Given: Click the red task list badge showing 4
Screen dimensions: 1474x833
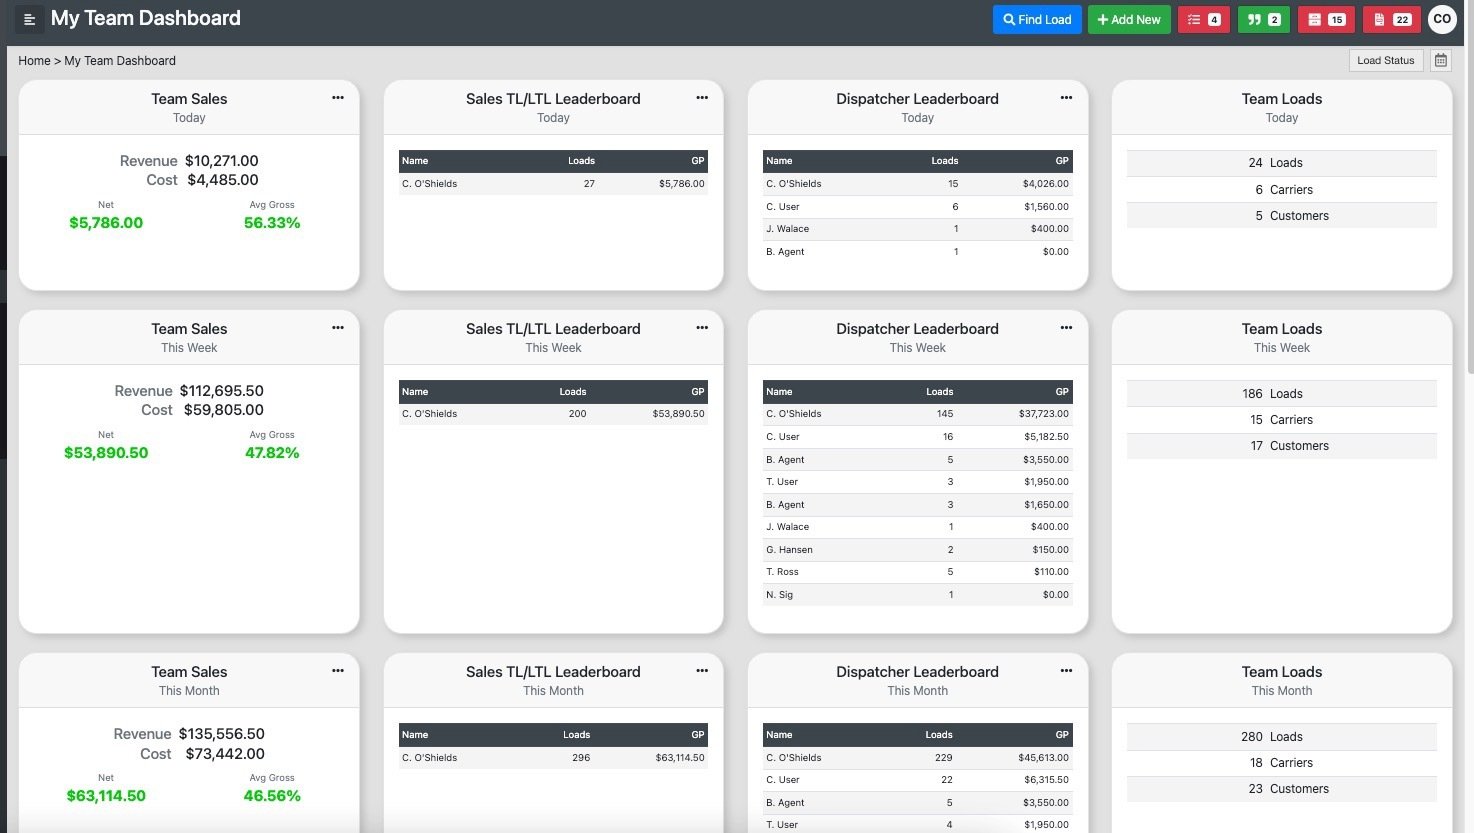Looking at the screenshot, I should (x=1204, y=19).
